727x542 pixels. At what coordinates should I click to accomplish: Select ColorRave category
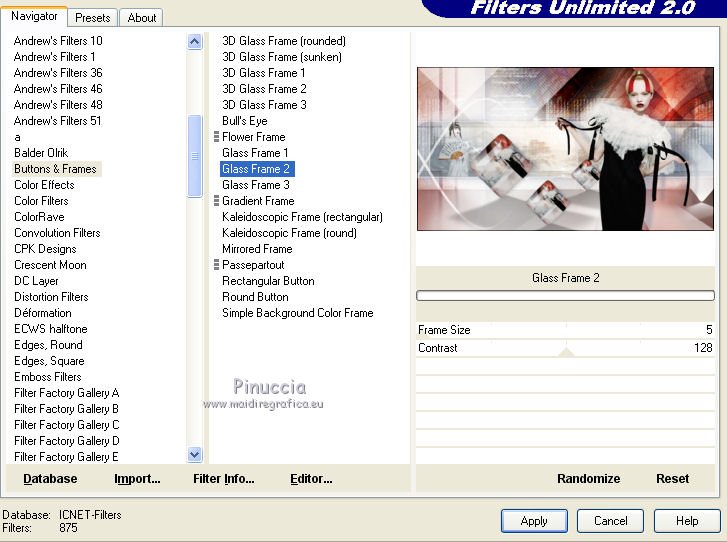point(39,217)
